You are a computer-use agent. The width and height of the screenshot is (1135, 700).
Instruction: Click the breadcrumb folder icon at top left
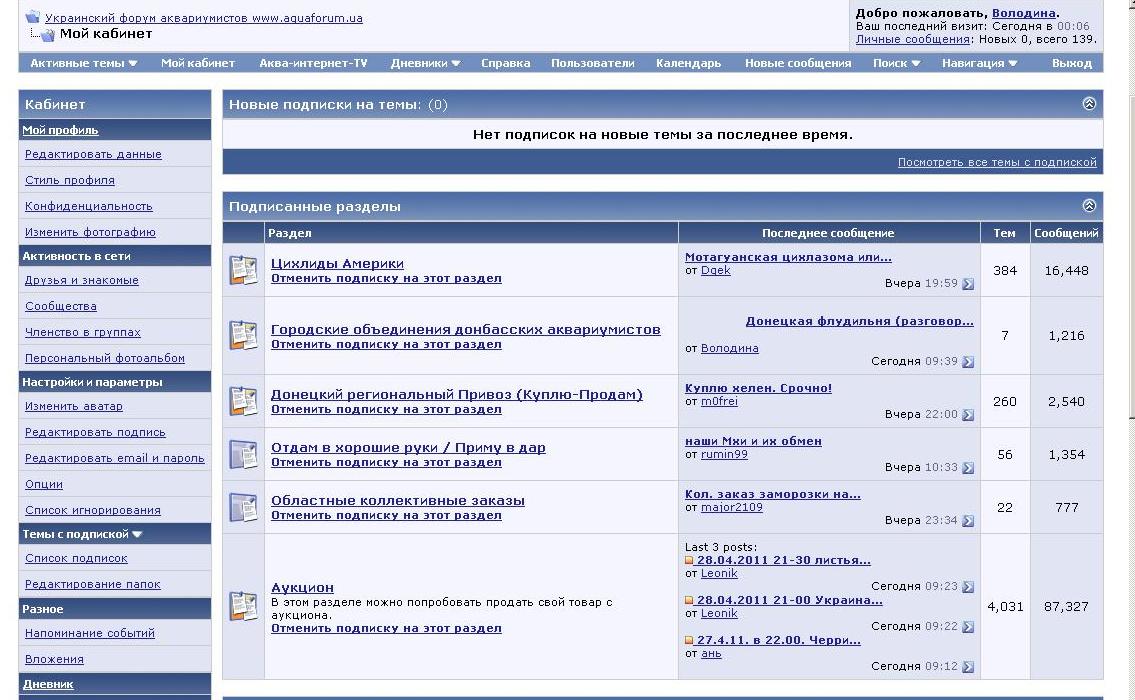[x=33, y=17]
